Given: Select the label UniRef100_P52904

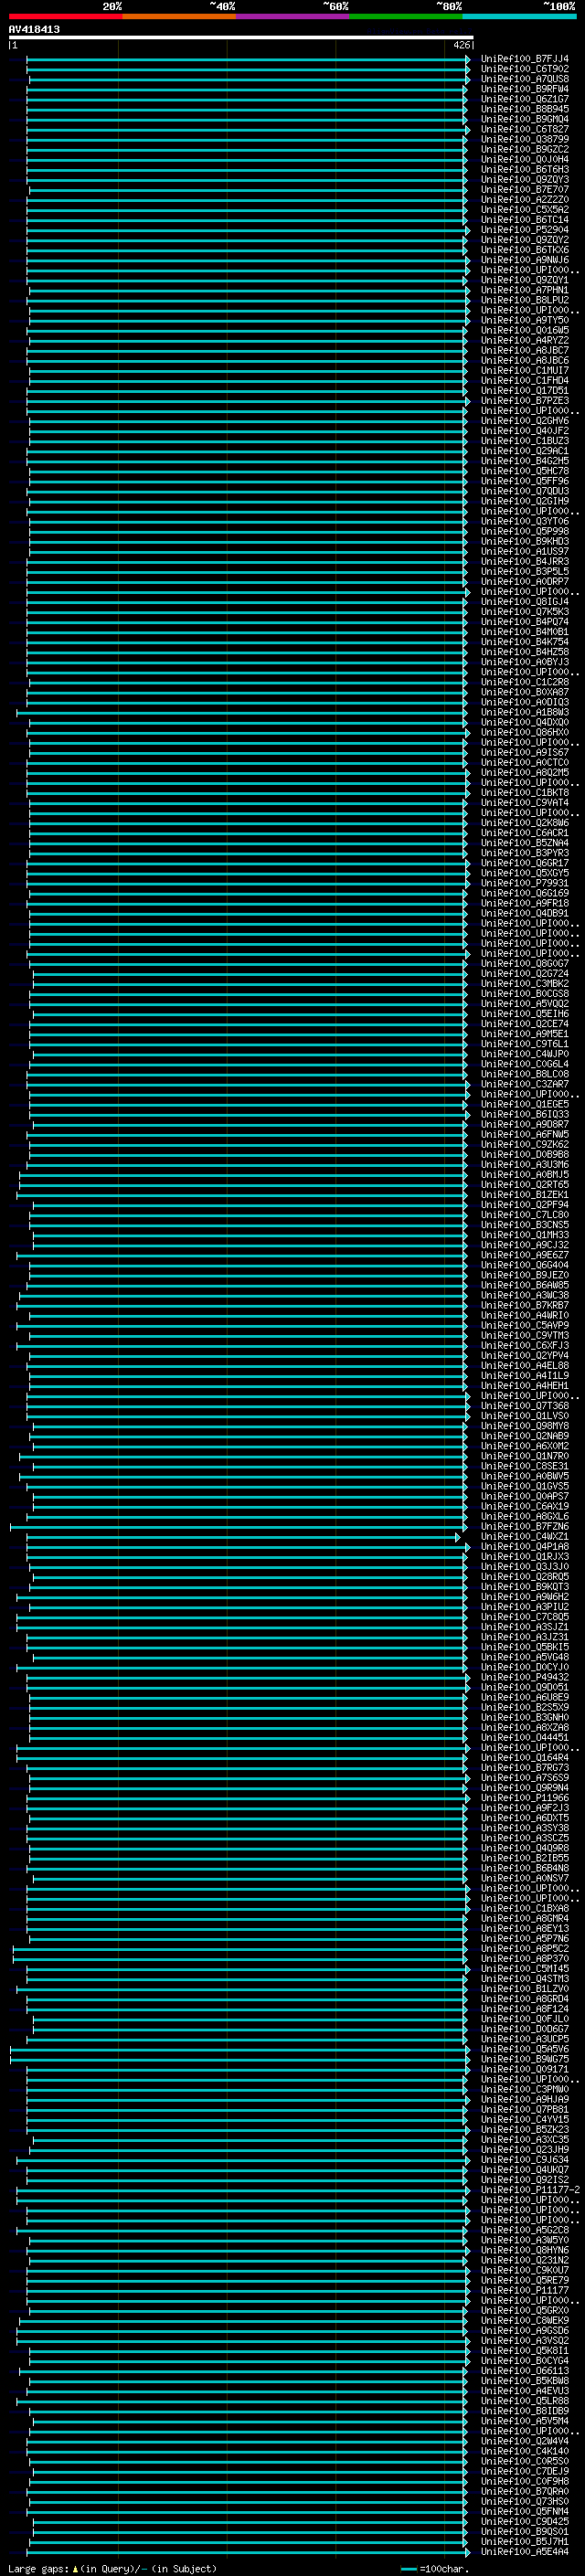Looking at the screenshot, I should pos(524,230).
